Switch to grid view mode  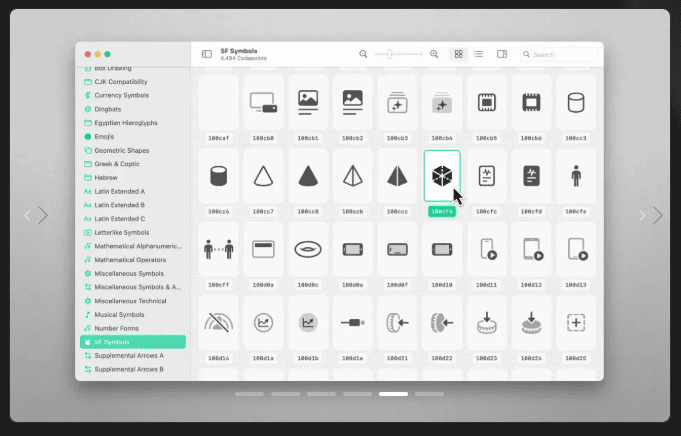[459, 54]
